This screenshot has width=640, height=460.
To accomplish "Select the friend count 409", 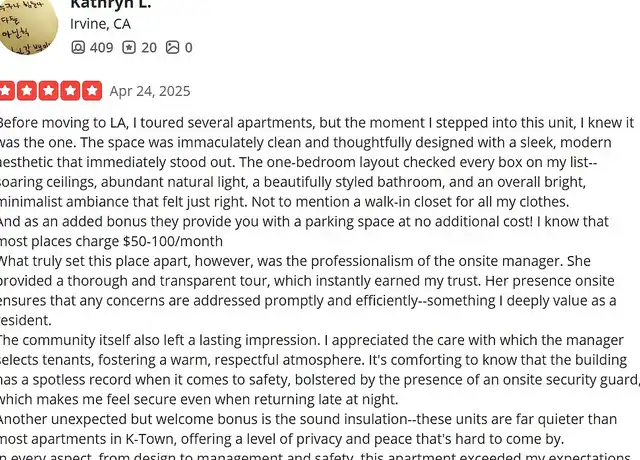I will click(101, 48).
